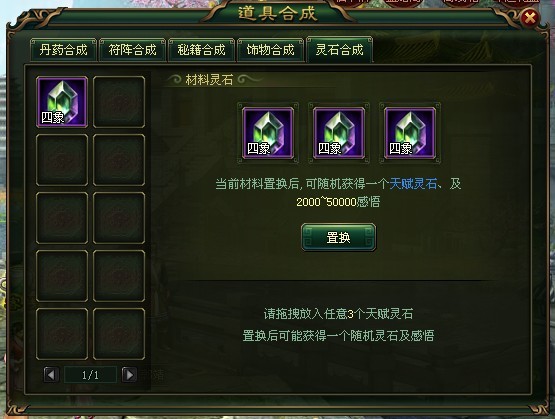
Task: Switch to the 符阵合成 tab
Action: [x=132, y=50]
